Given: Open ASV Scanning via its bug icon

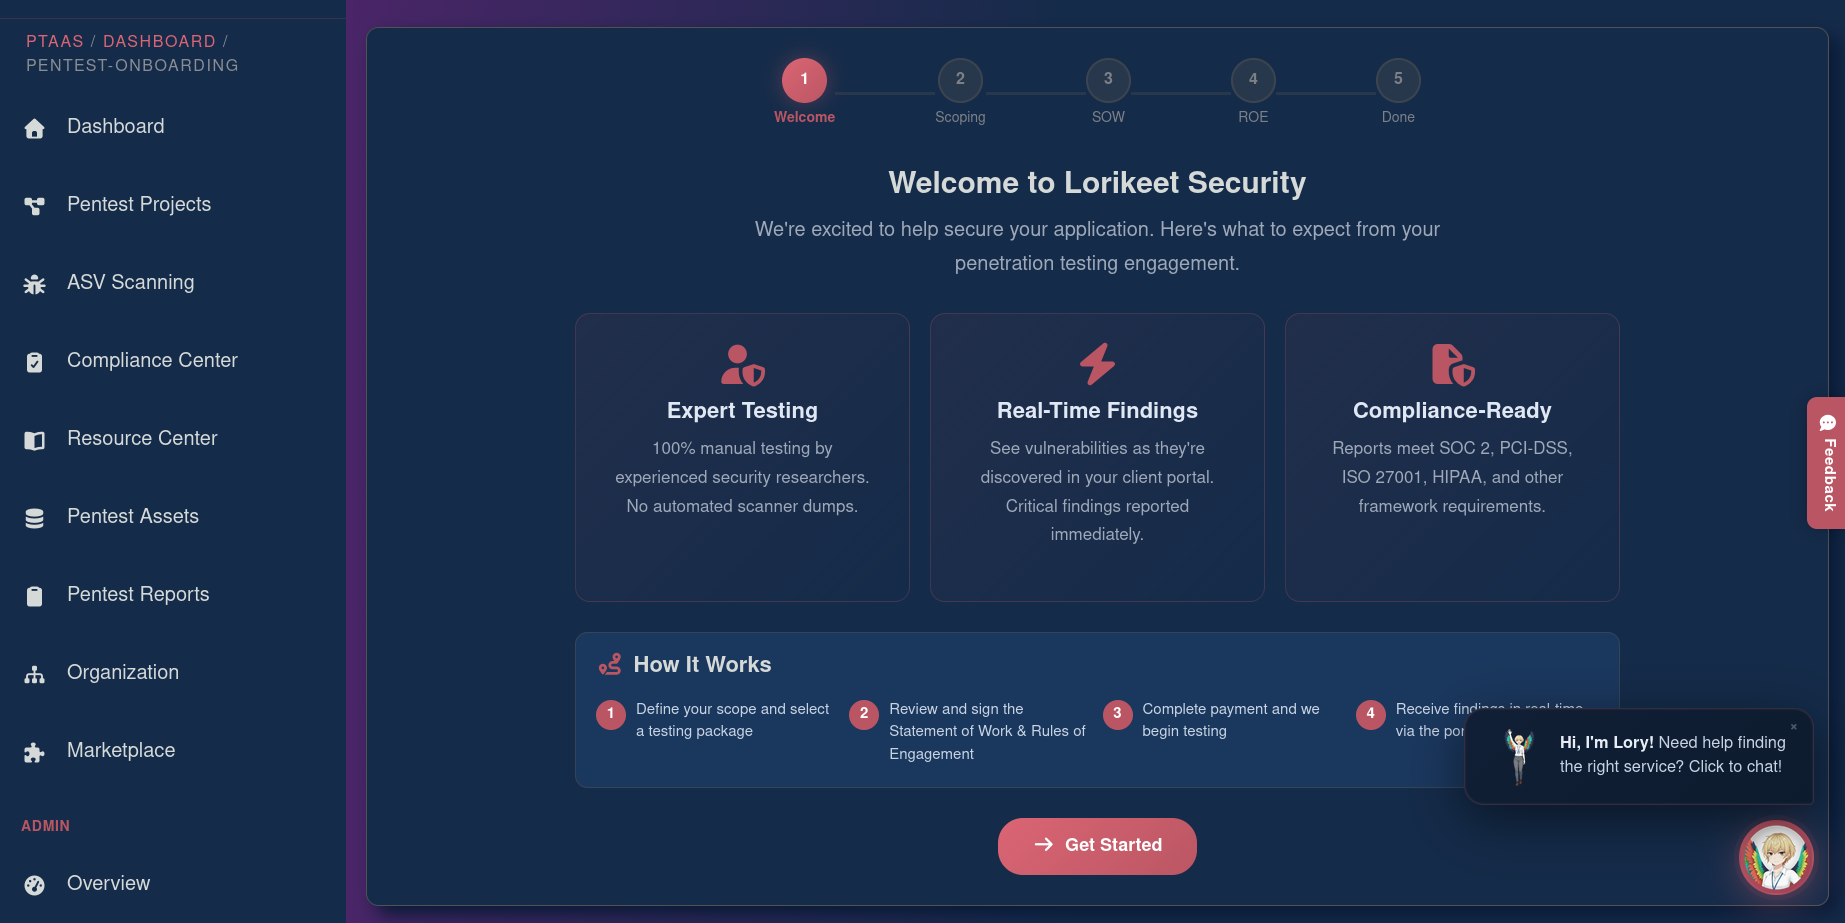Looking at the screenshot, I should (35, 283).
